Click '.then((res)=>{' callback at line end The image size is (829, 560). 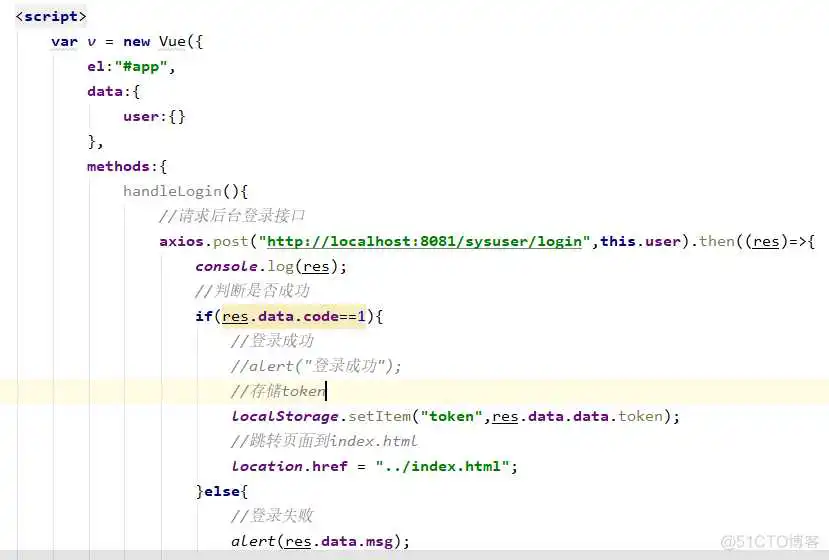pos(753,242)
